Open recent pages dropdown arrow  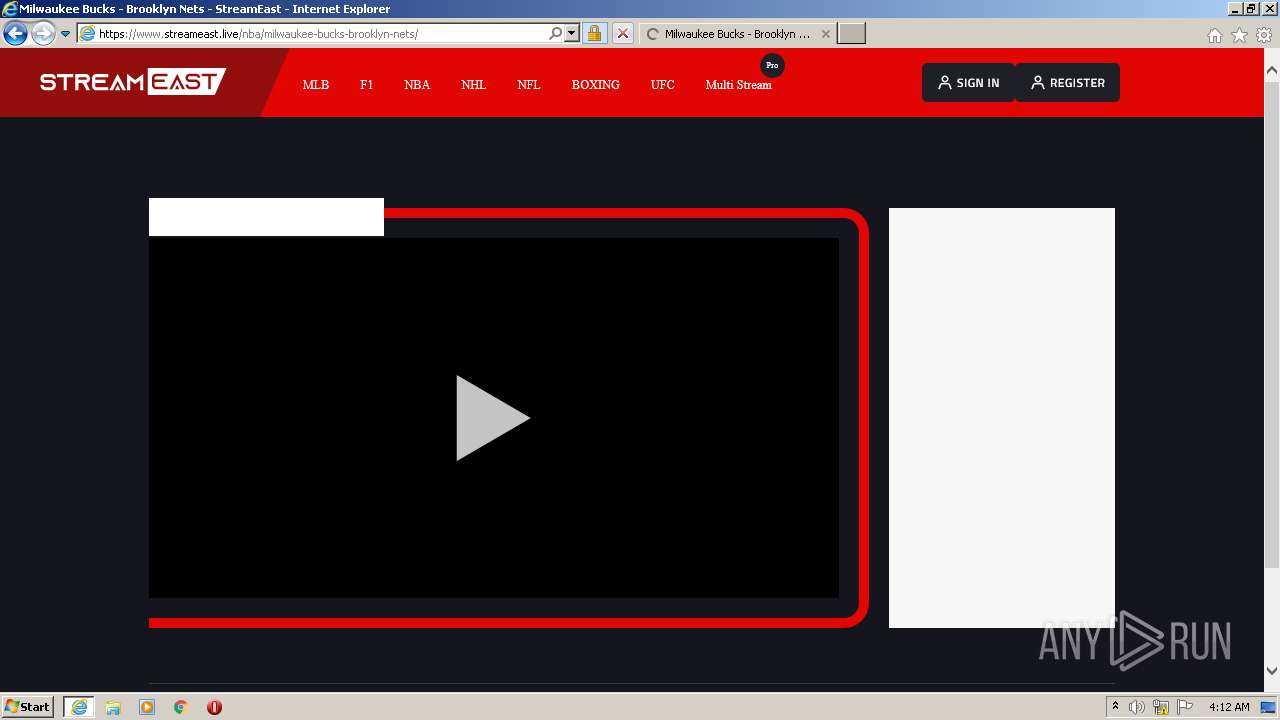(65, 34)
